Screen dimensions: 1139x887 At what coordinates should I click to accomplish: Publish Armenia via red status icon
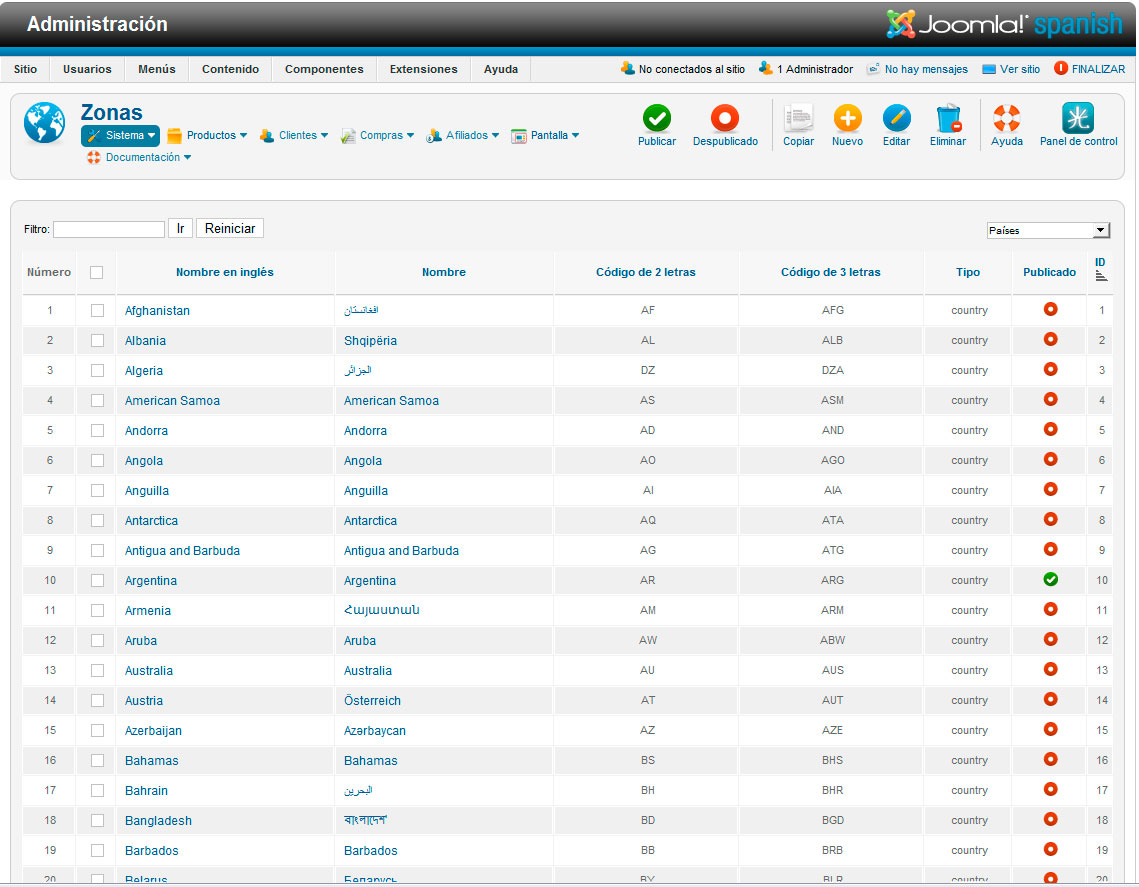1050,609
